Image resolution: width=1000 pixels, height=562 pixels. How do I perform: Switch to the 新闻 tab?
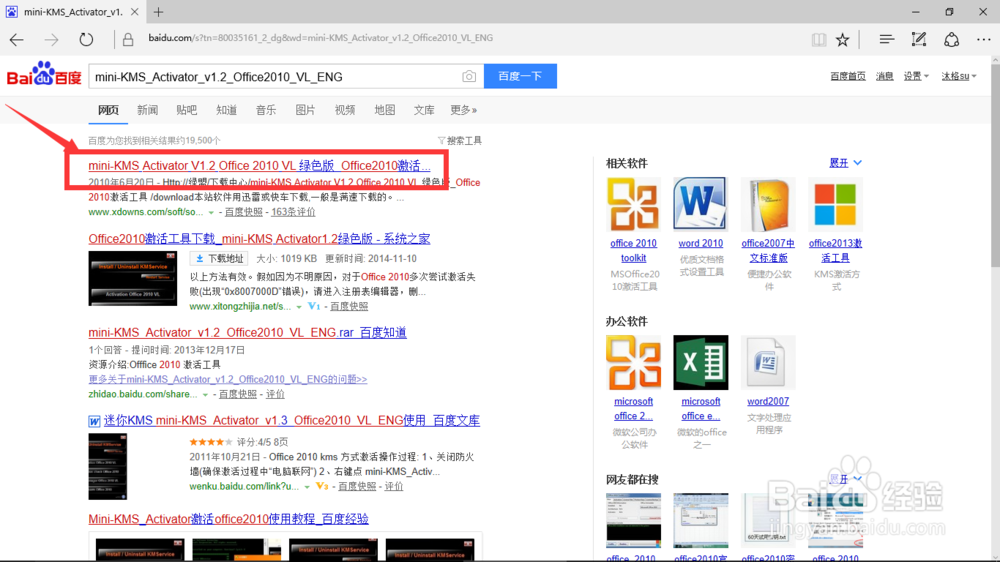[x=147, y=110]
